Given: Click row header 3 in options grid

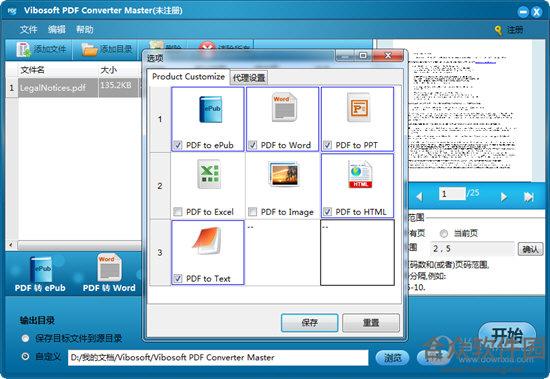Looking at the screenshot, I should click(160, 252).
